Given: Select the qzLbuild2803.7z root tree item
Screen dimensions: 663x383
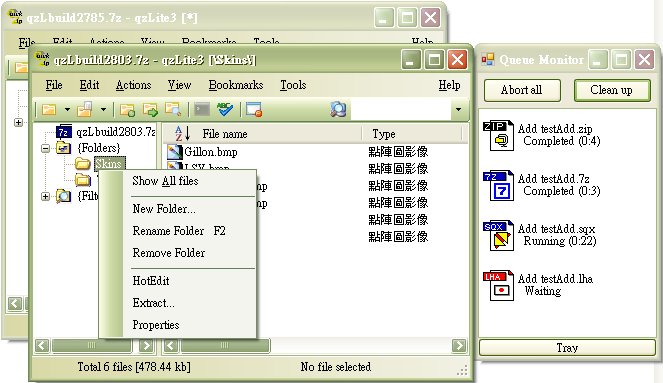Looking at the screenshot, I should 116,132.
